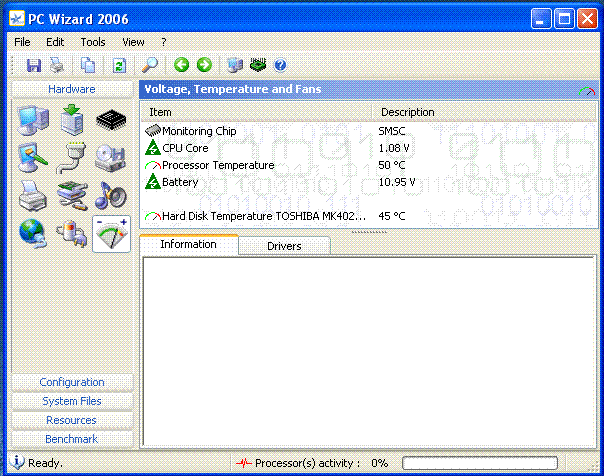
Task: Select the Processor Temperature row
Action: pyautogui.click(x=217, y=165)
